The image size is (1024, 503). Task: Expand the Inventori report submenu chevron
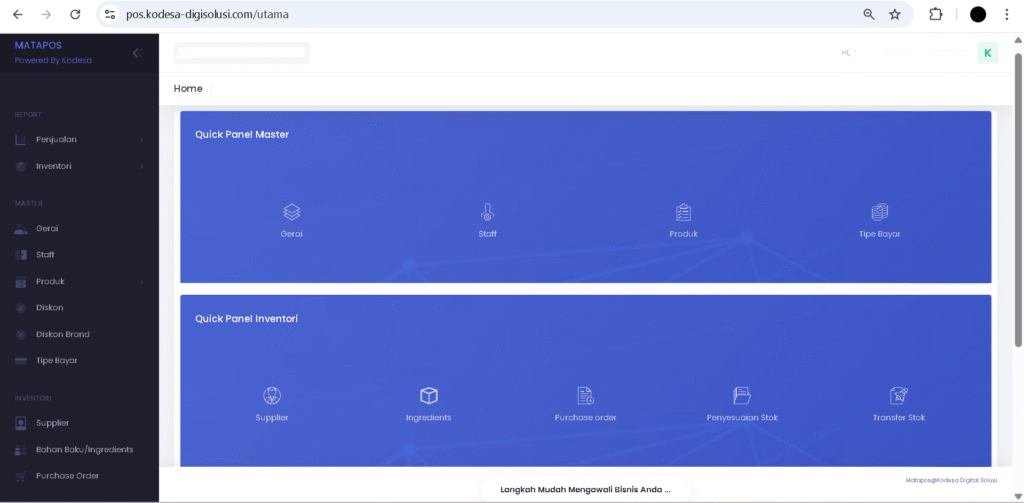[x=141, y=167]
